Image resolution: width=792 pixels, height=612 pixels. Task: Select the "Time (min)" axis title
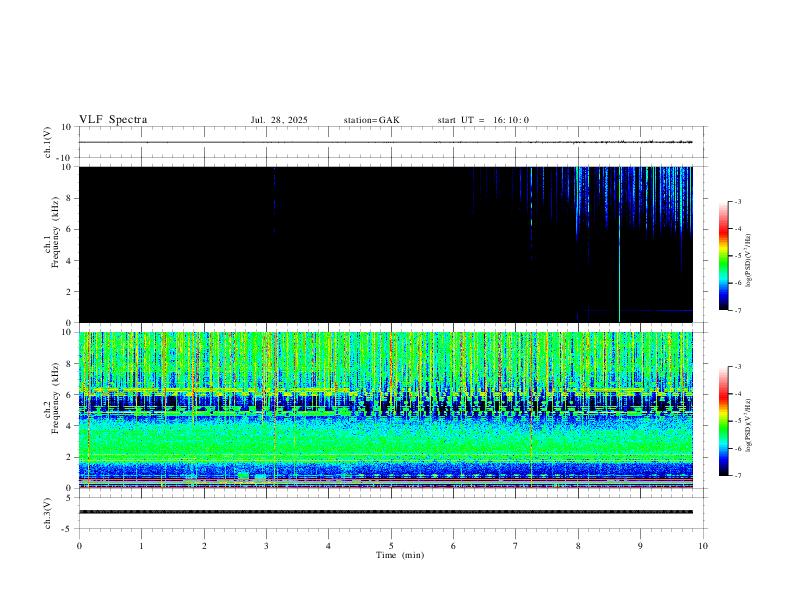400,555
